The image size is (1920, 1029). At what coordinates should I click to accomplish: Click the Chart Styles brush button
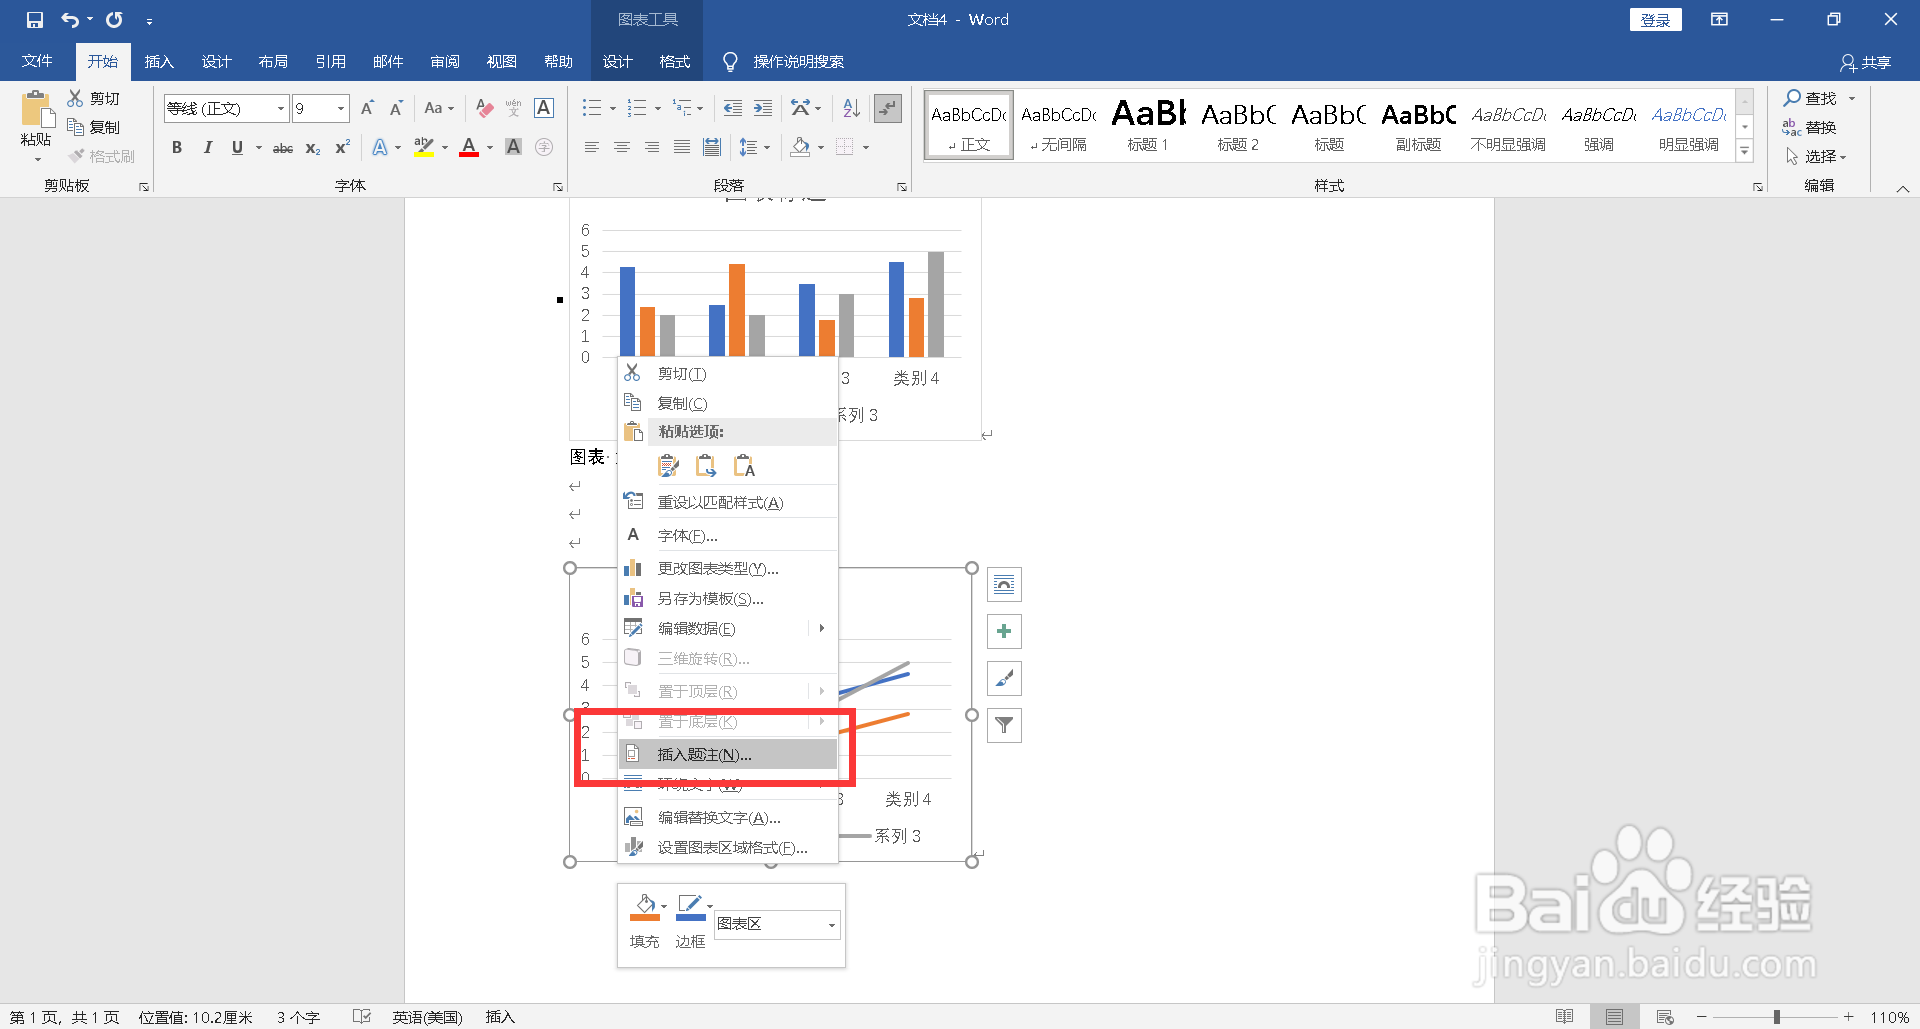(1004, 678)
